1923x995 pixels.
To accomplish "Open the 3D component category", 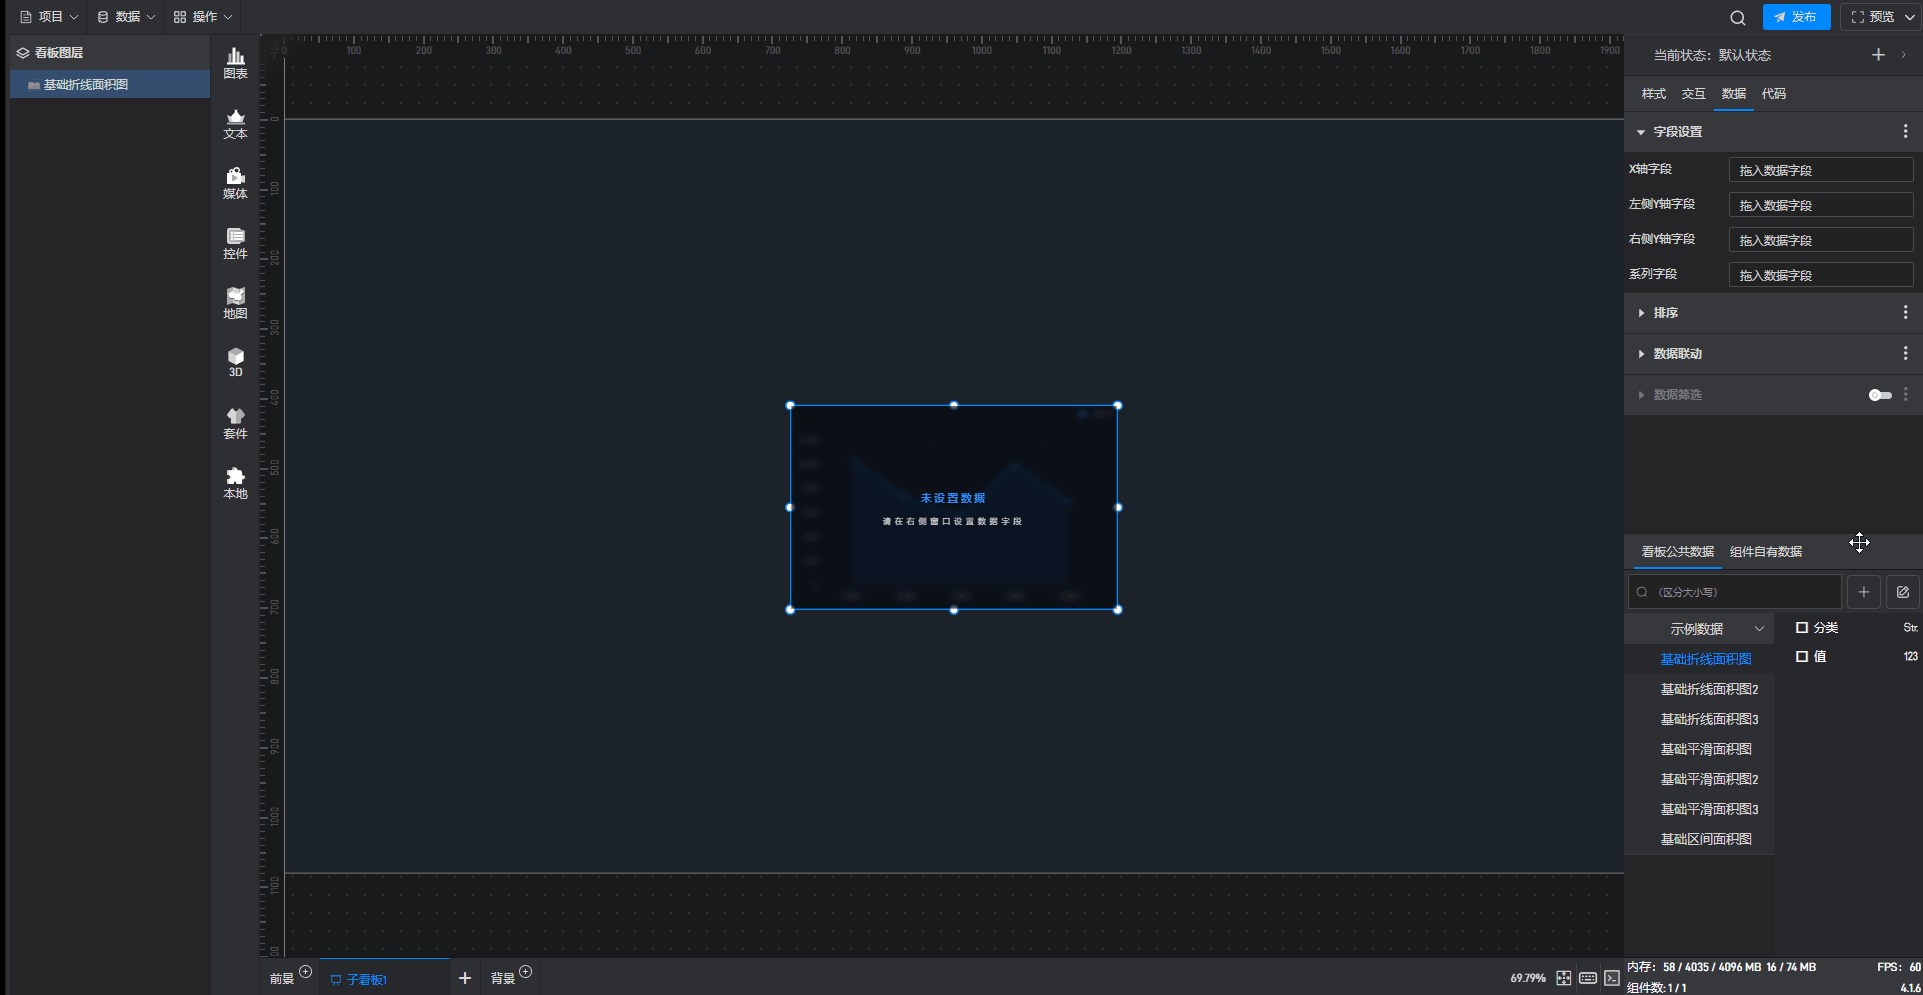I will (235, 363).
